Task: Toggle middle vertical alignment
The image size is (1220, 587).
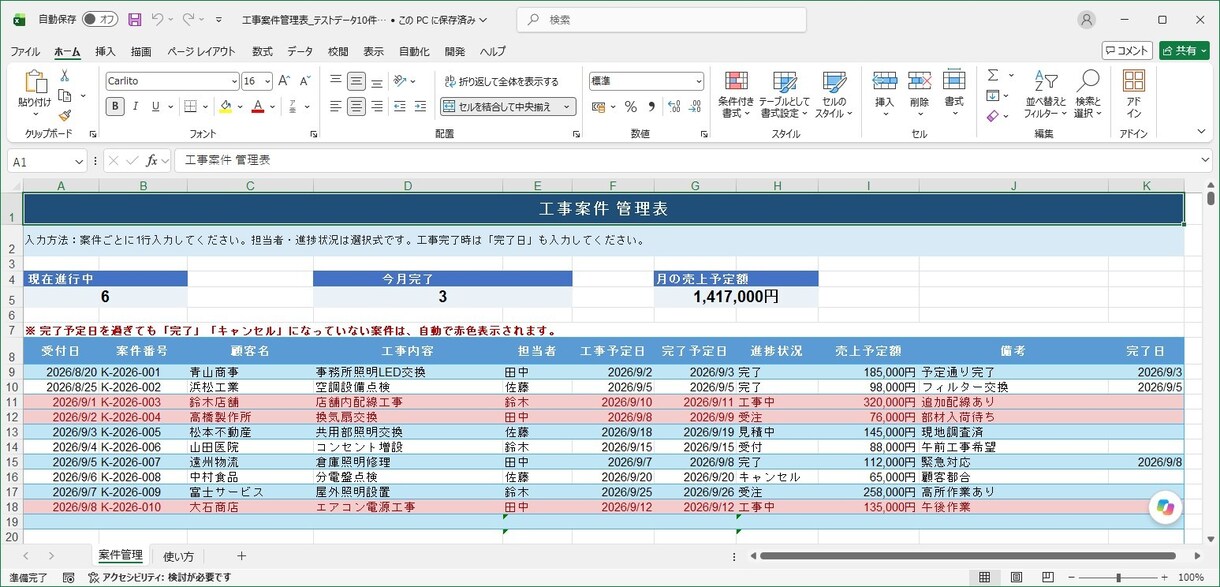Action: coord(357,81)
